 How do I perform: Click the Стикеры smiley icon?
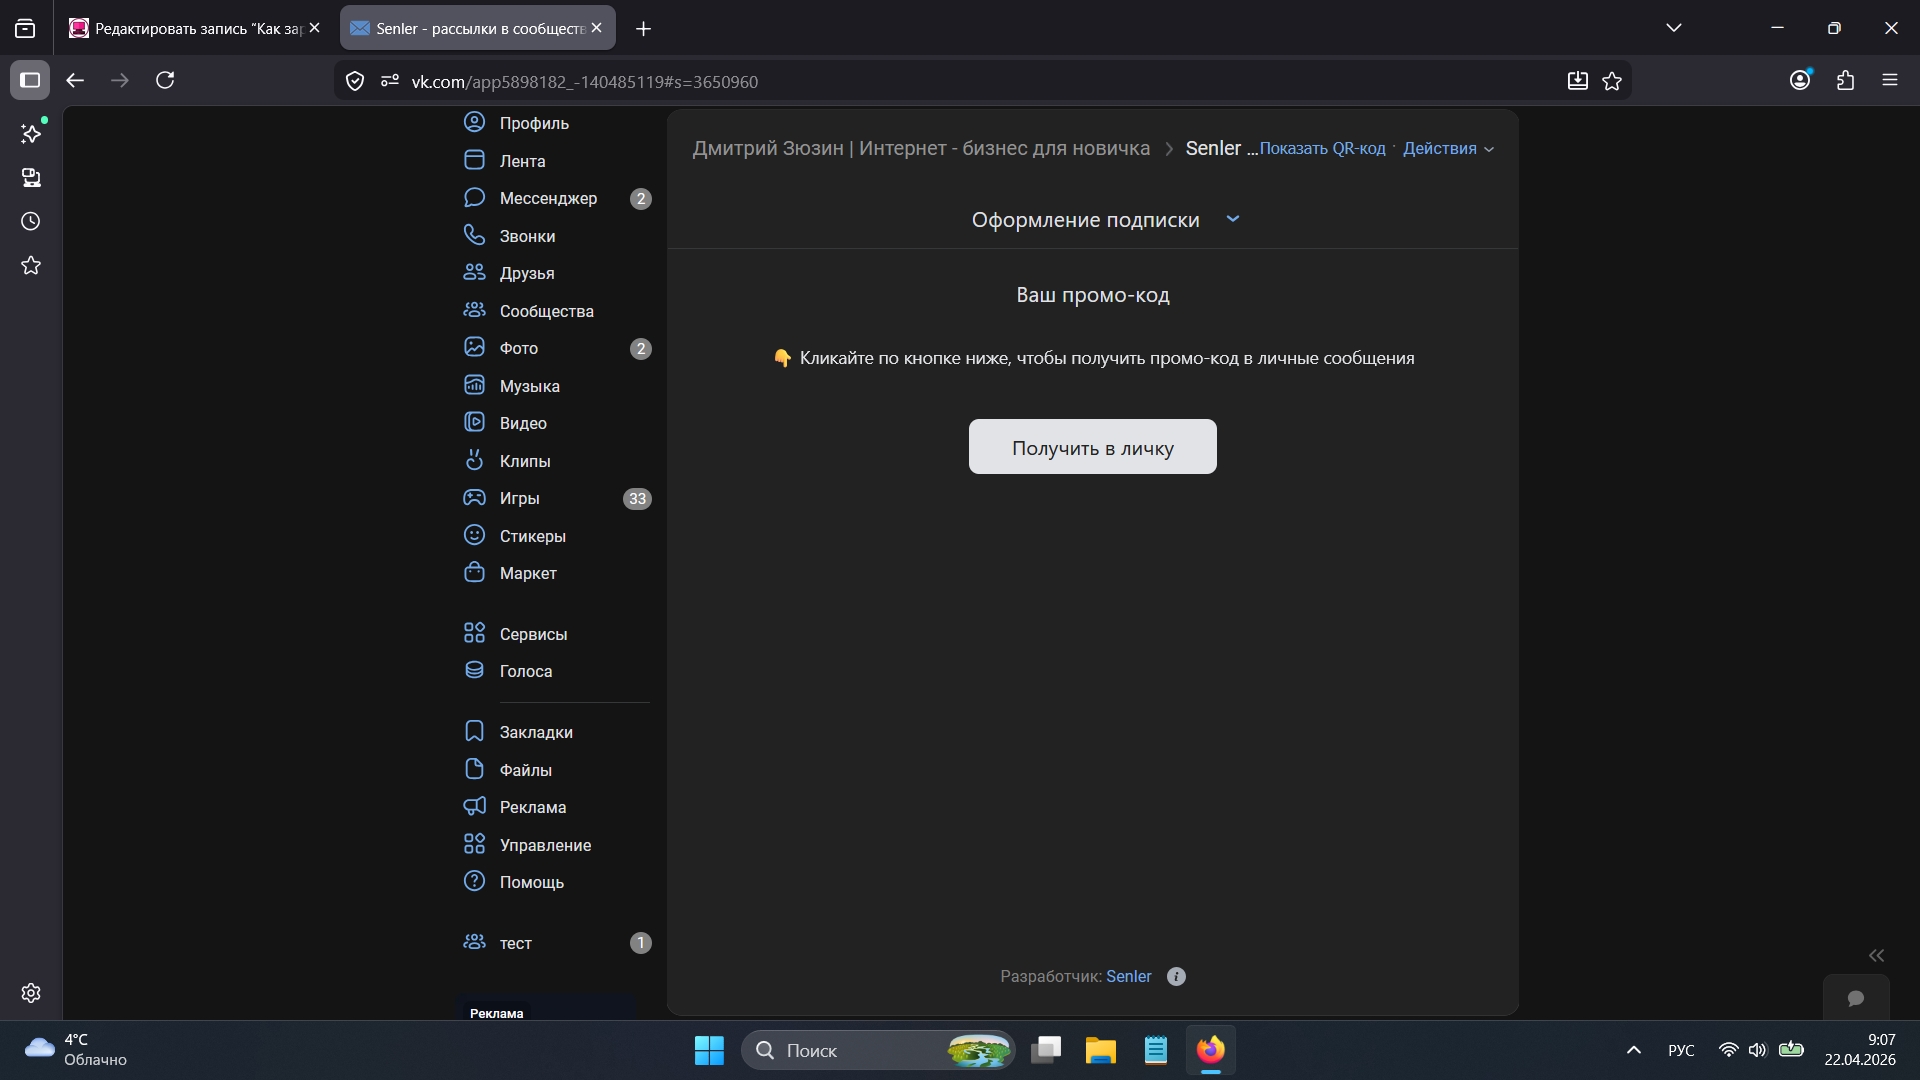(474, 535)
